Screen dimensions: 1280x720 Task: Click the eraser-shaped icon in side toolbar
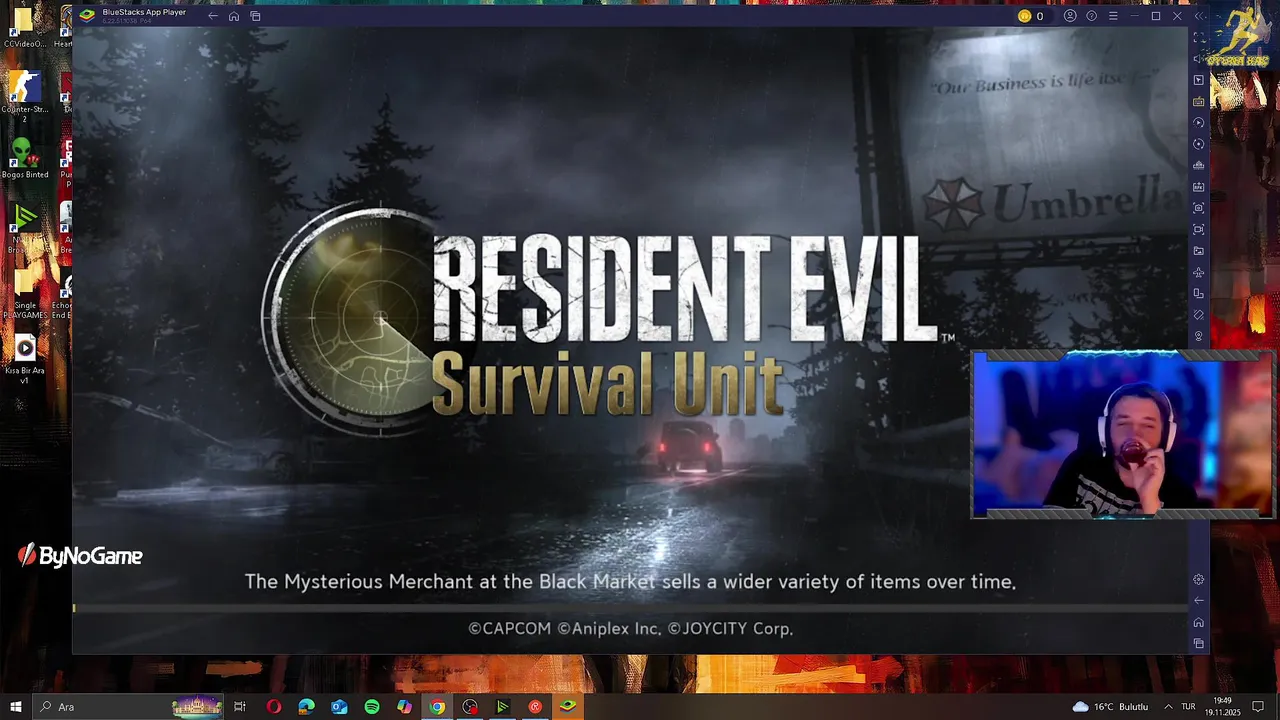pyautogui.click(x=1199, y=315)
